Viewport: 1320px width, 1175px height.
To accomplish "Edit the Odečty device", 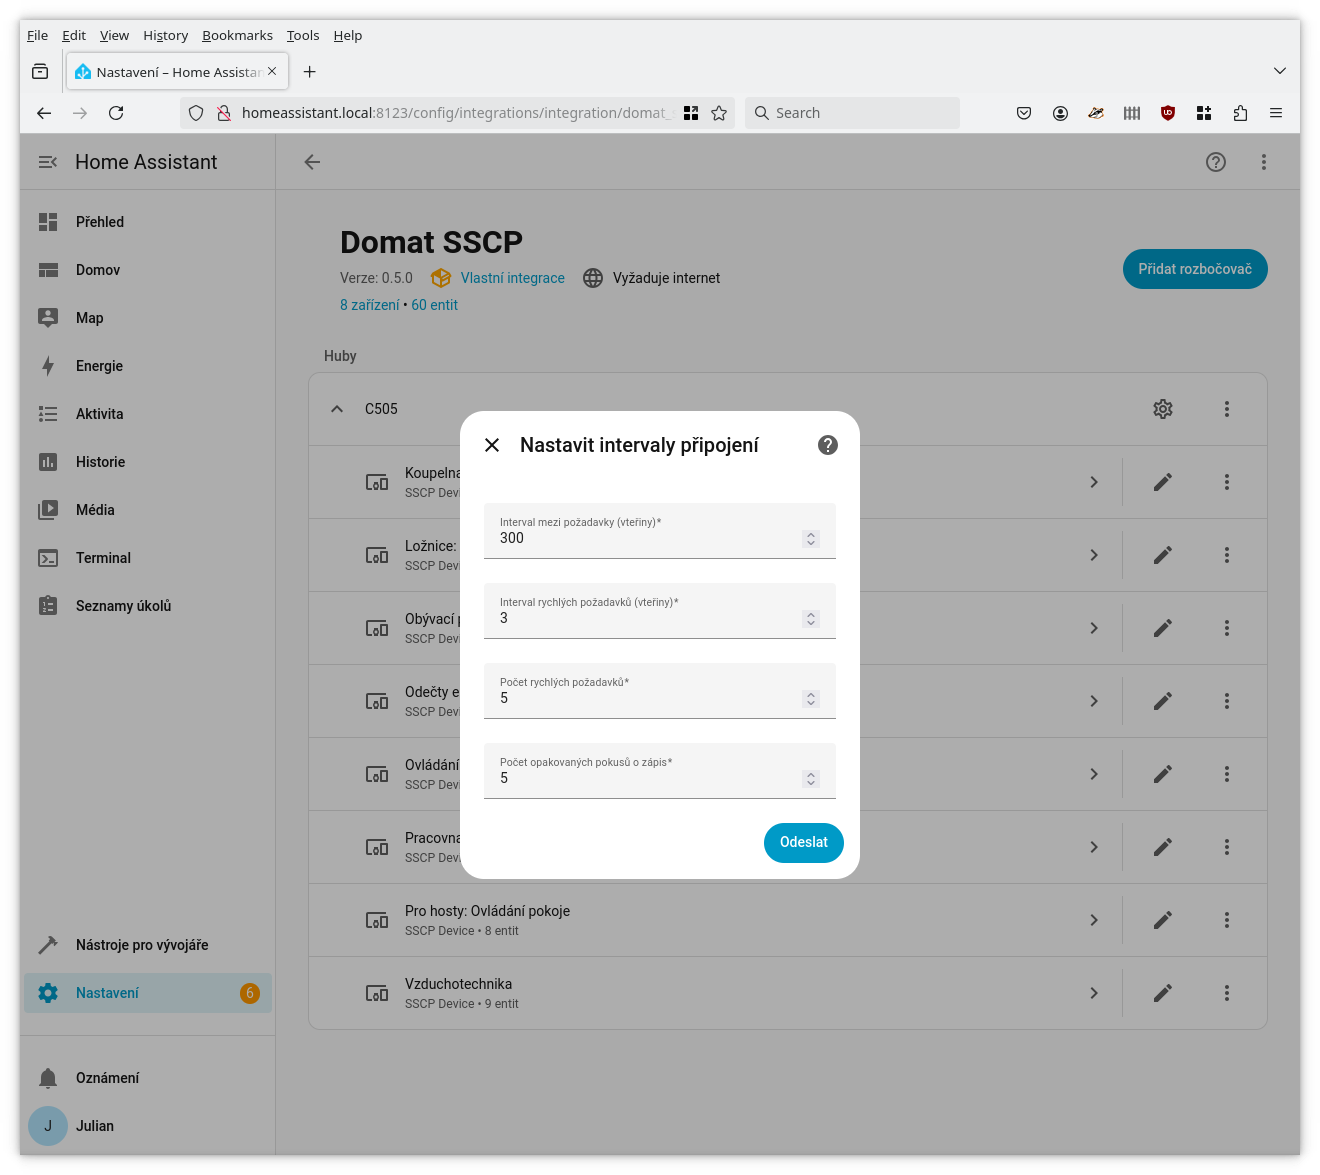I will click(1163, 701).
